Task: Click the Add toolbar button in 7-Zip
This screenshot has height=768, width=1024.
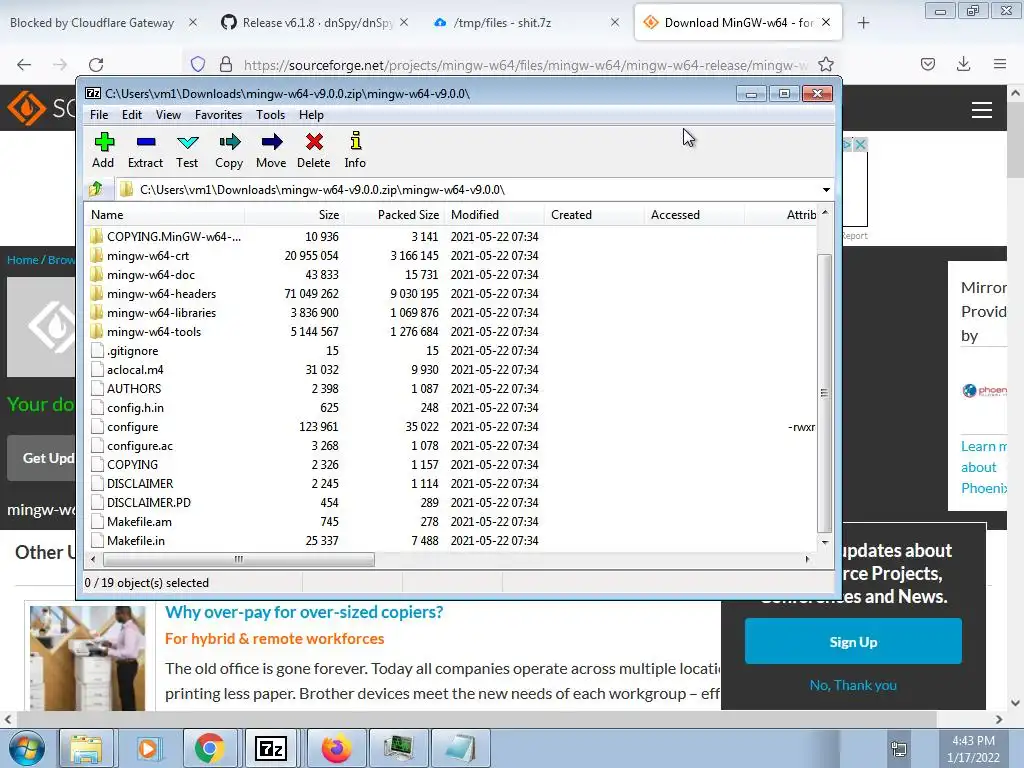Action: (x=103, y=151)
